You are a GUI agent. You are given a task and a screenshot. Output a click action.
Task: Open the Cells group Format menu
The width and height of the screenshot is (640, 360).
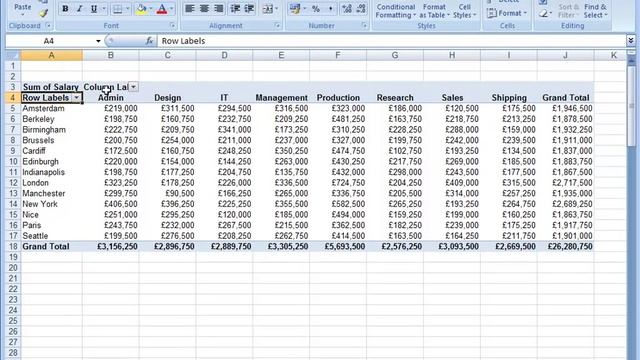tap(507, 13)
